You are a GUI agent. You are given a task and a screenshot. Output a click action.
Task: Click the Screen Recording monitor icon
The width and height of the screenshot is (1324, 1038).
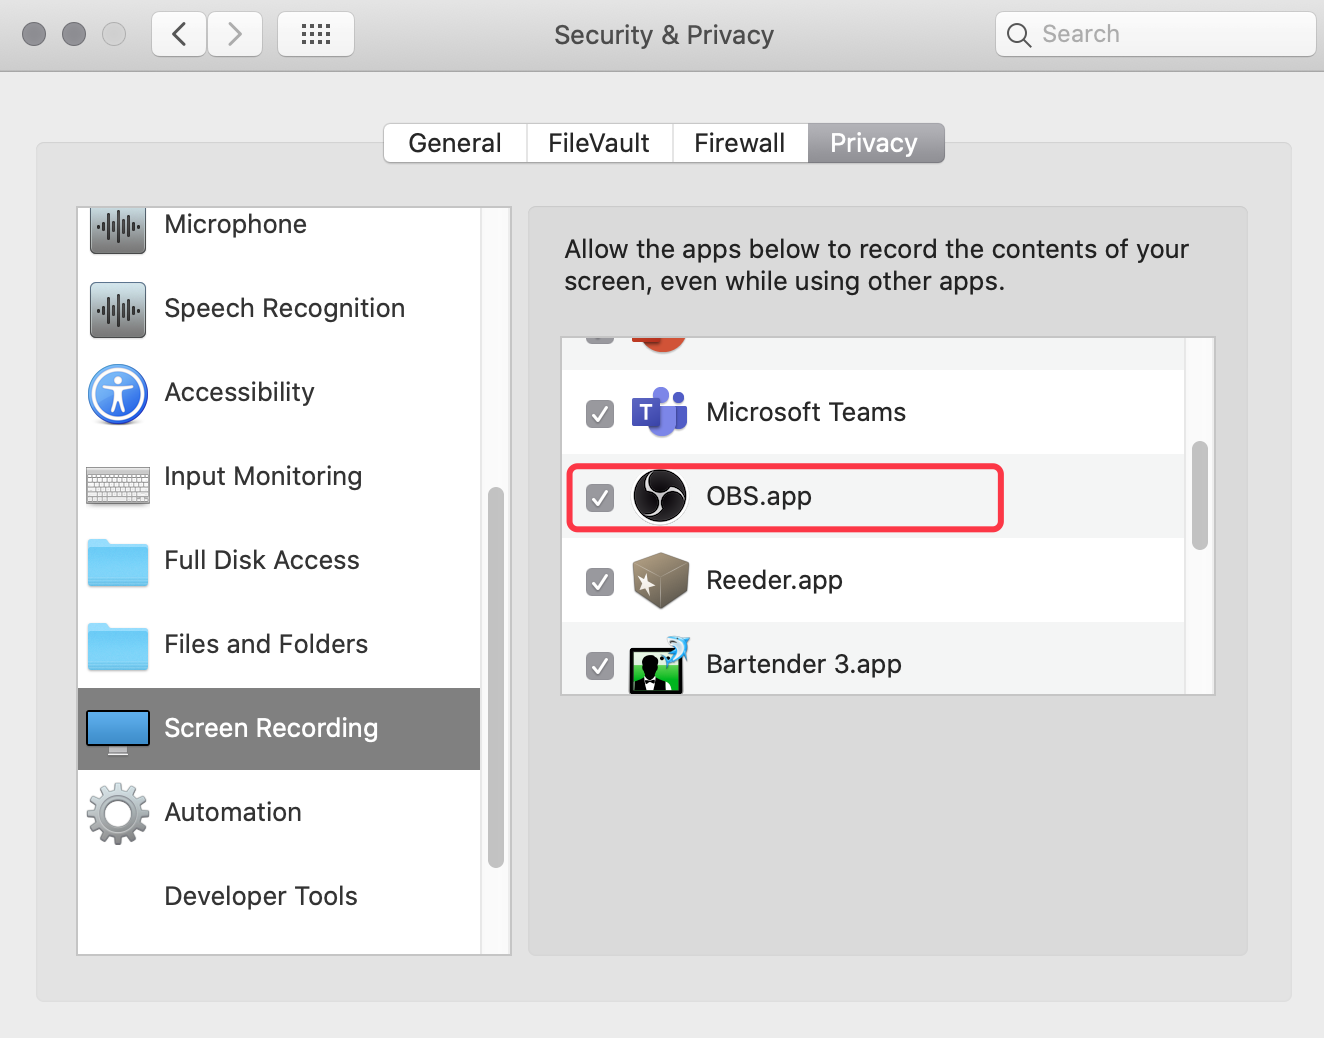pos(118,733)
